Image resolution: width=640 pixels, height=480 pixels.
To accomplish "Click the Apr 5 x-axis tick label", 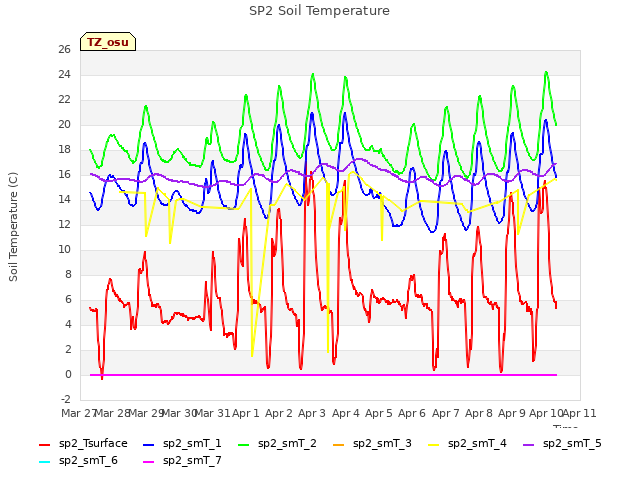I will click(379, 413).
